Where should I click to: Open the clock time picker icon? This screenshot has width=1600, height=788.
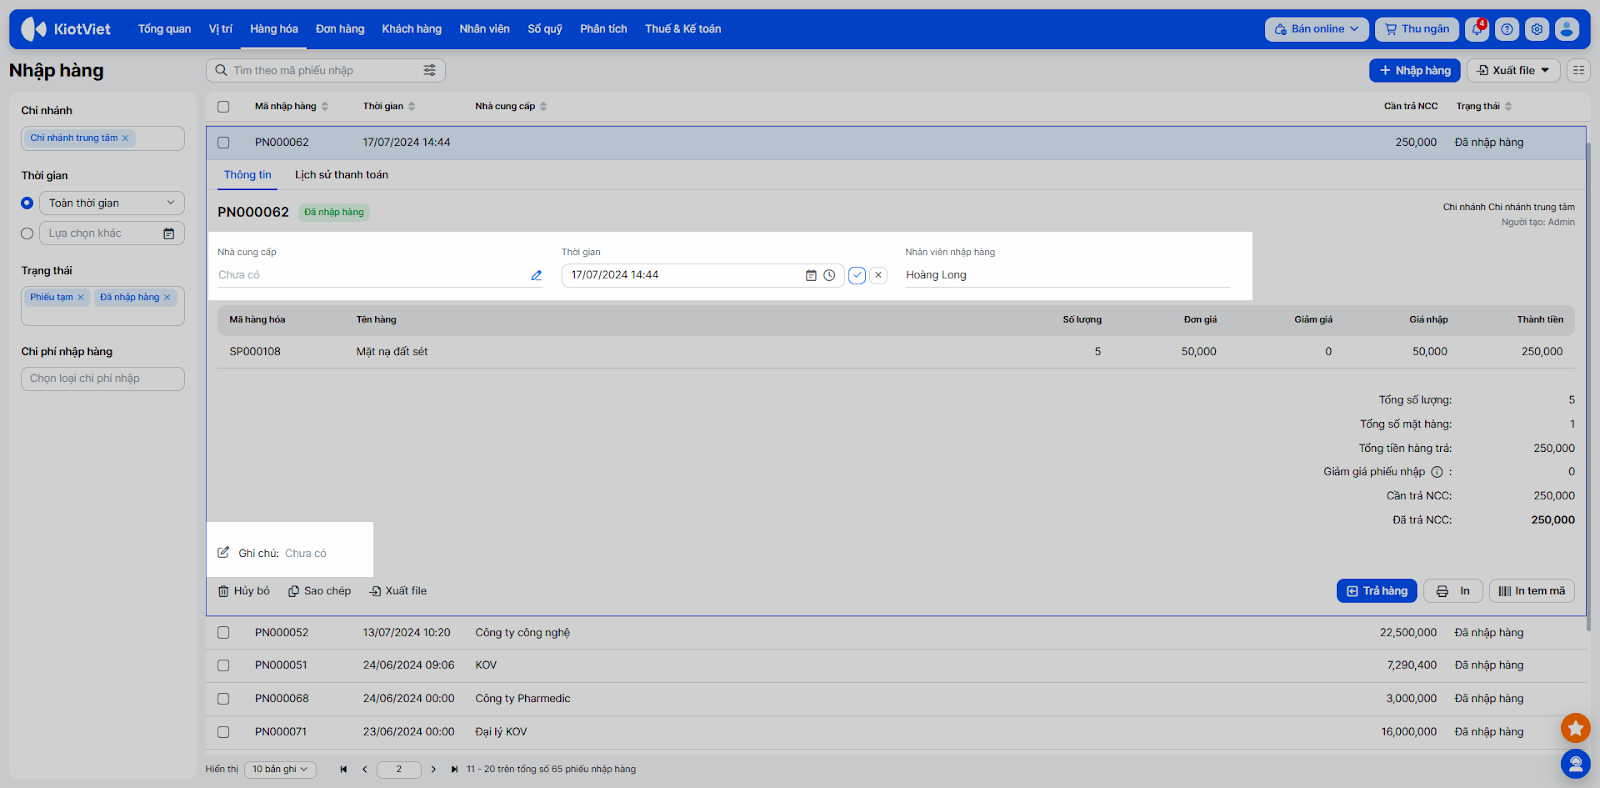(x=829, y=275)
